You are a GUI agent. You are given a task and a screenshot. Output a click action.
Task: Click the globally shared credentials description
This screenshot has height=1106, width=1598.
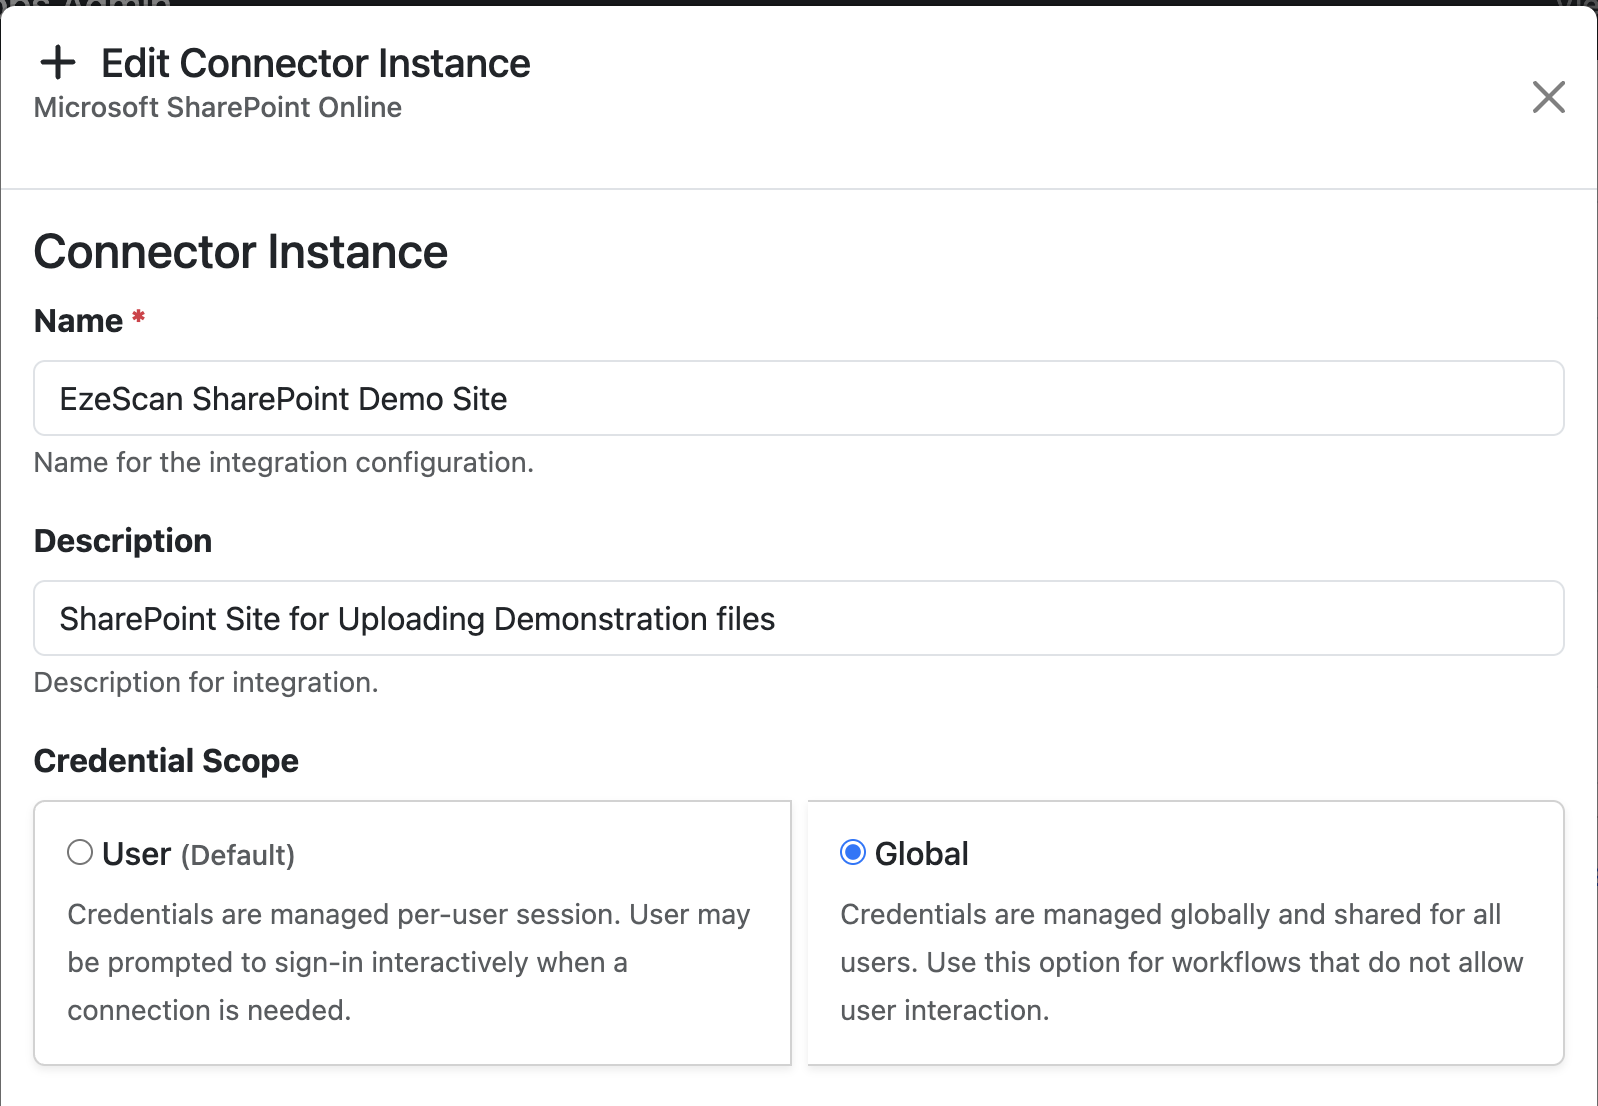coord(1182,962)
